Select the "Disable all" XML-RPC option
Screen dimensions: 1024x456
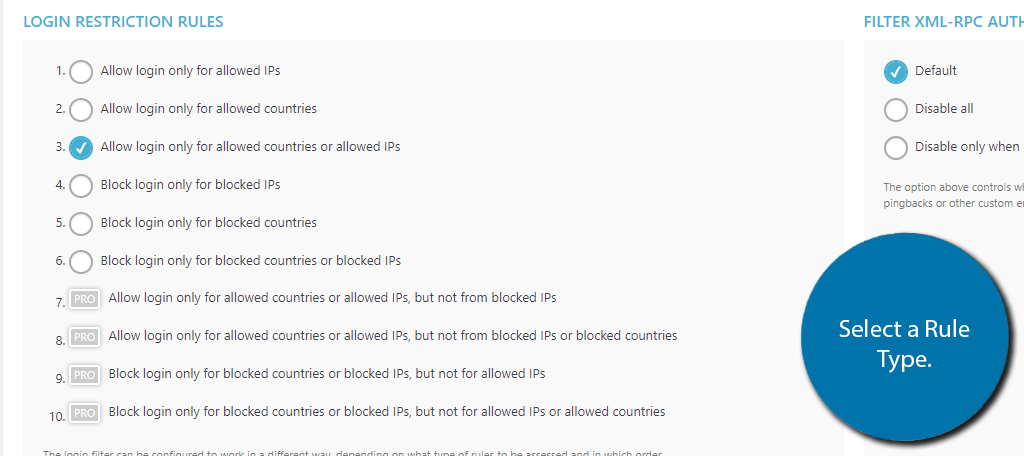(x=896, y=110)
